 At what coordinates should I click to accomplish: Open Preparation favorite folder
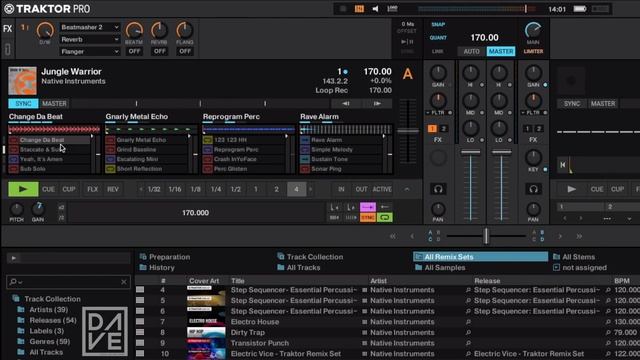(165, 257)
